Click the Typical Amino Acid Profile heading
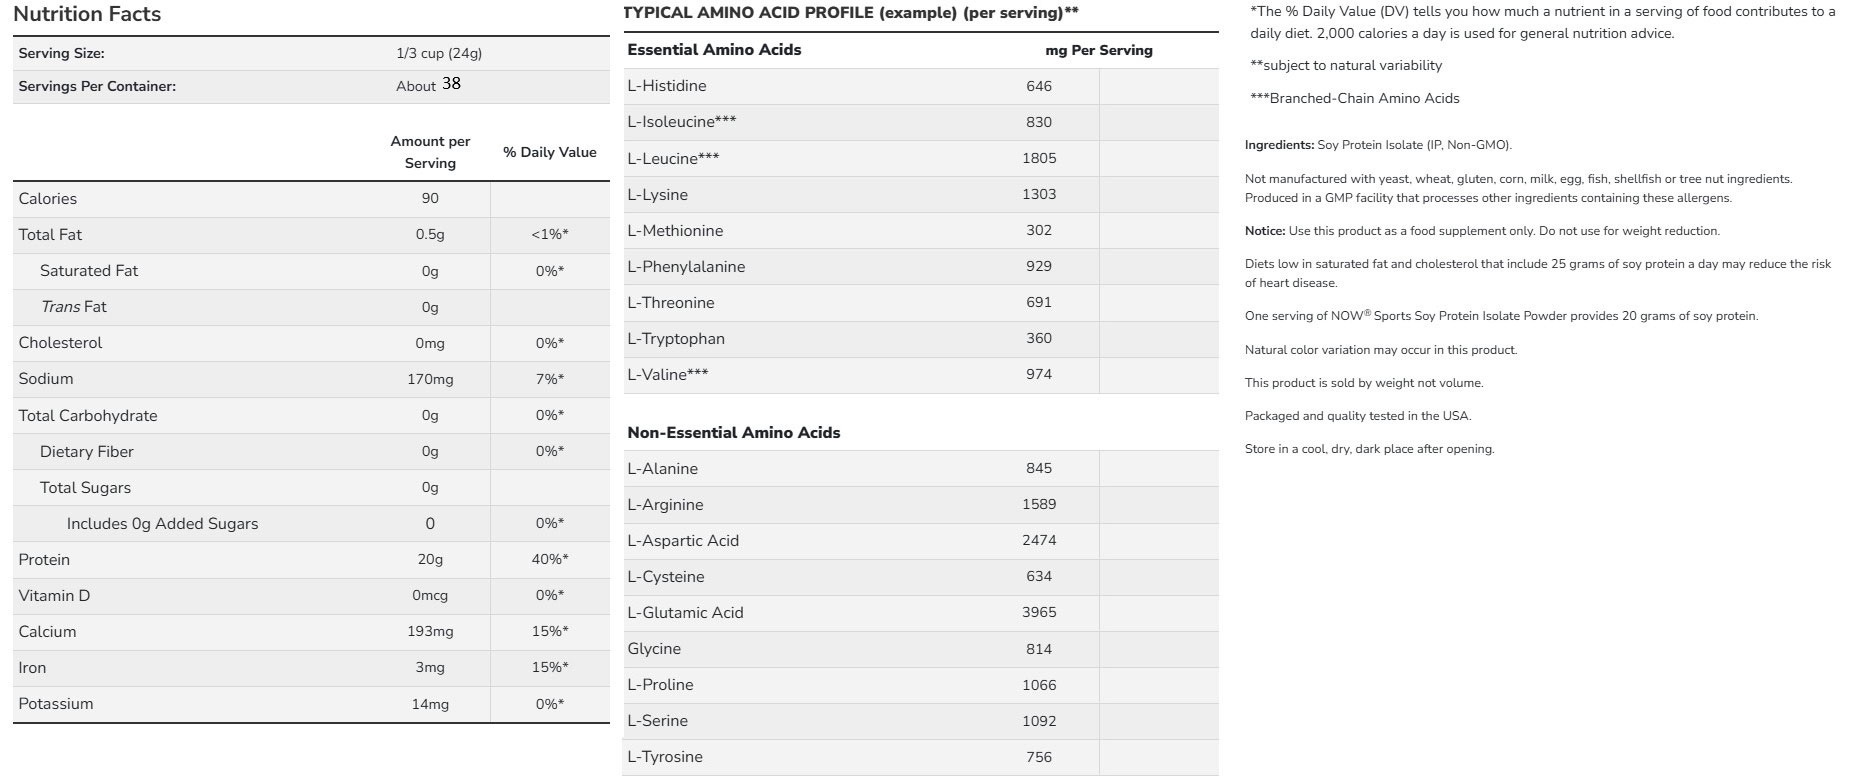1849x781 pixels. [x=851, y=13]
